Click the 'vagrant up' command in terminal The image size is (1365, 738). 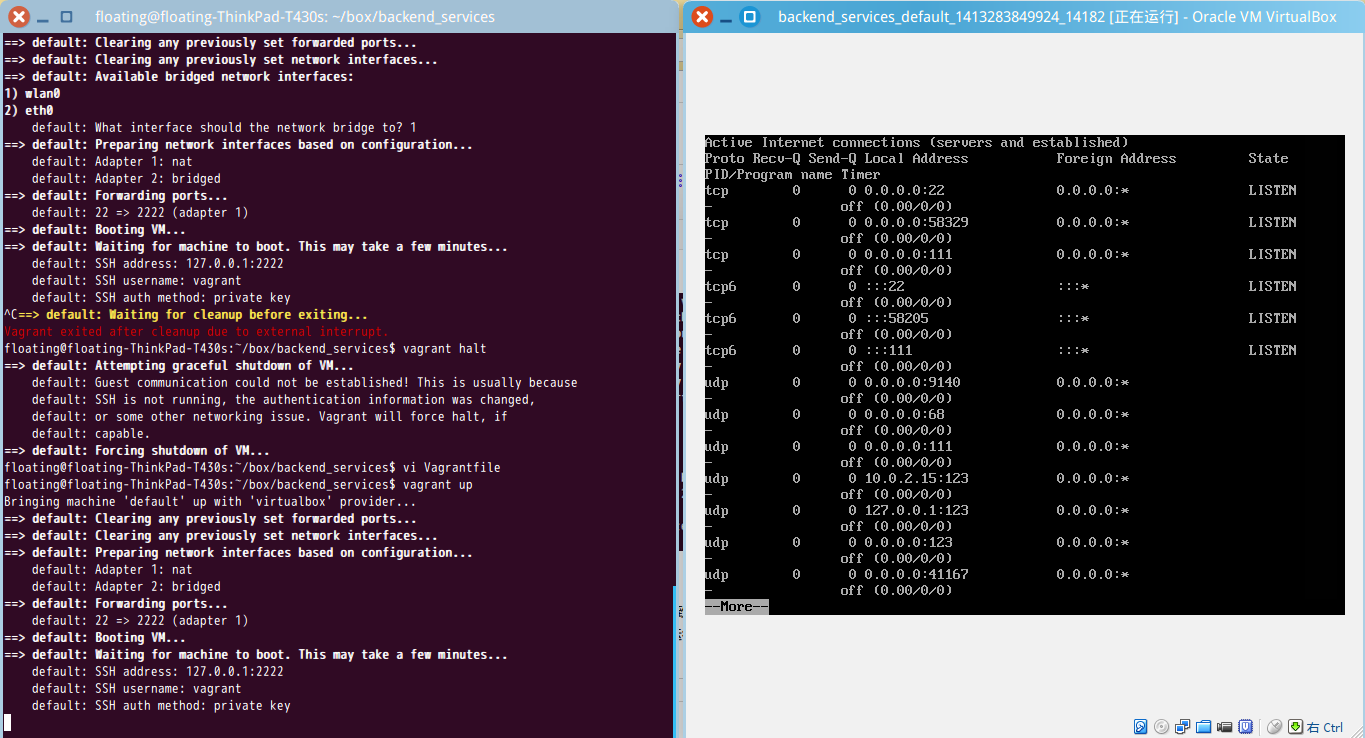point(438,485)
